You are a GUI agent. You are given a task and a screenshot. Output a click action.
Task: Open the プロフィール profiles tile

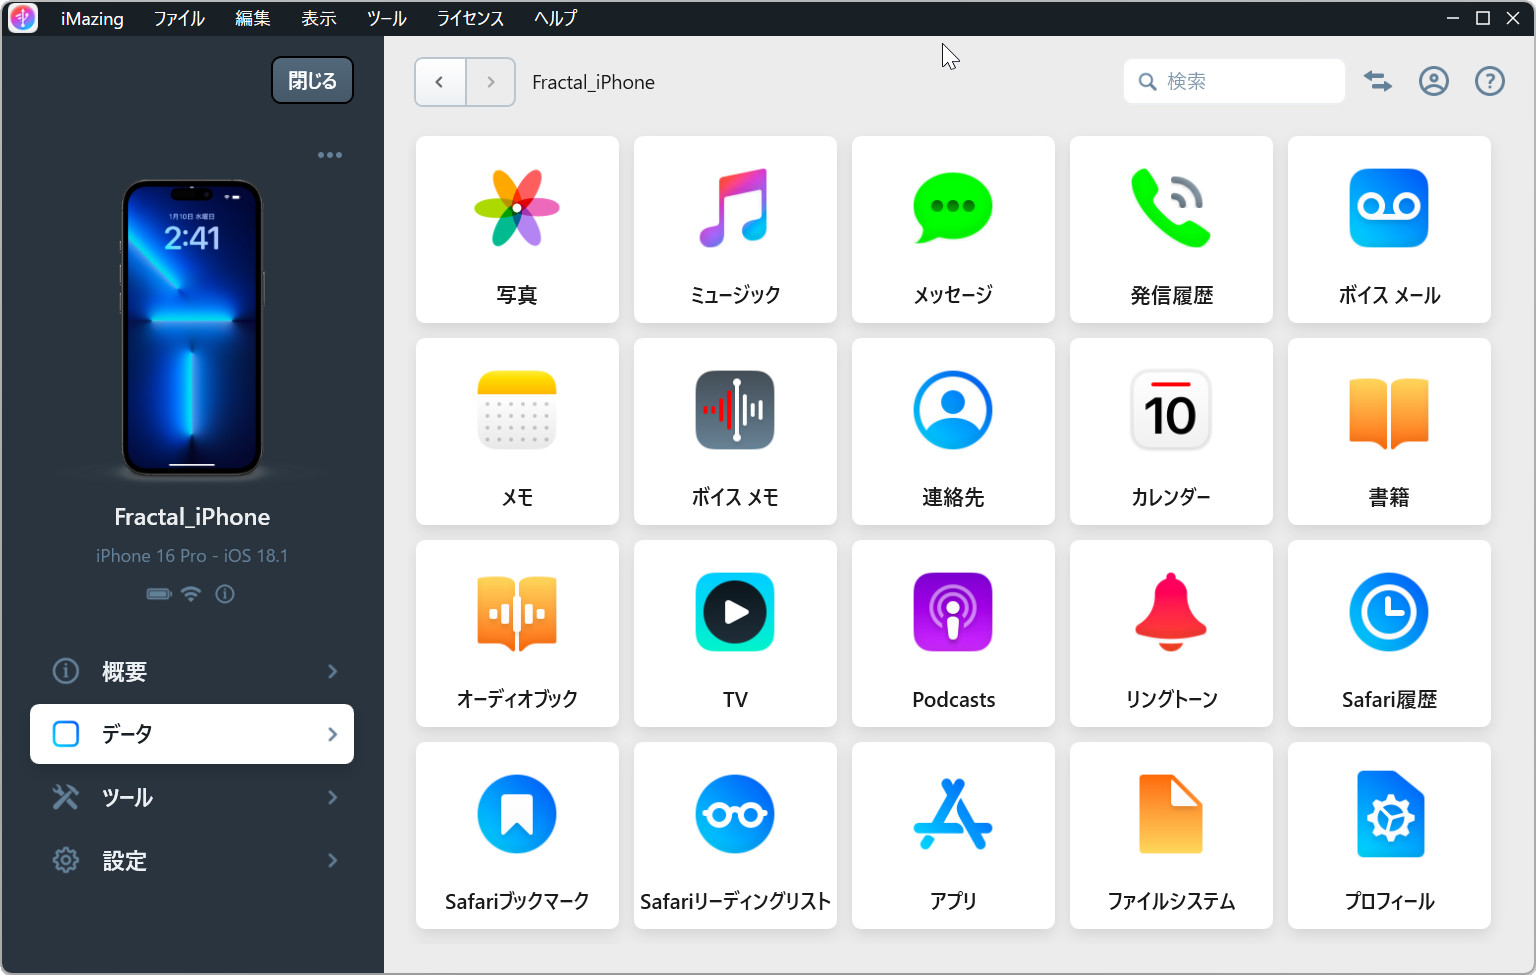pyautogui.click(x=1389, y=835)
